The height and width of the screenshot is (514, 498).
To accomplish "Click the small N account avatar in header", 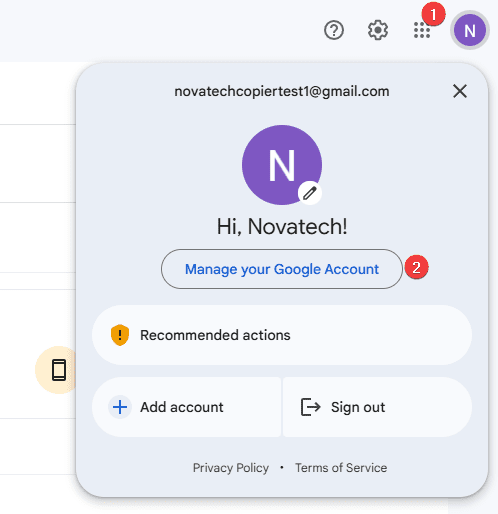I will 470,30.
